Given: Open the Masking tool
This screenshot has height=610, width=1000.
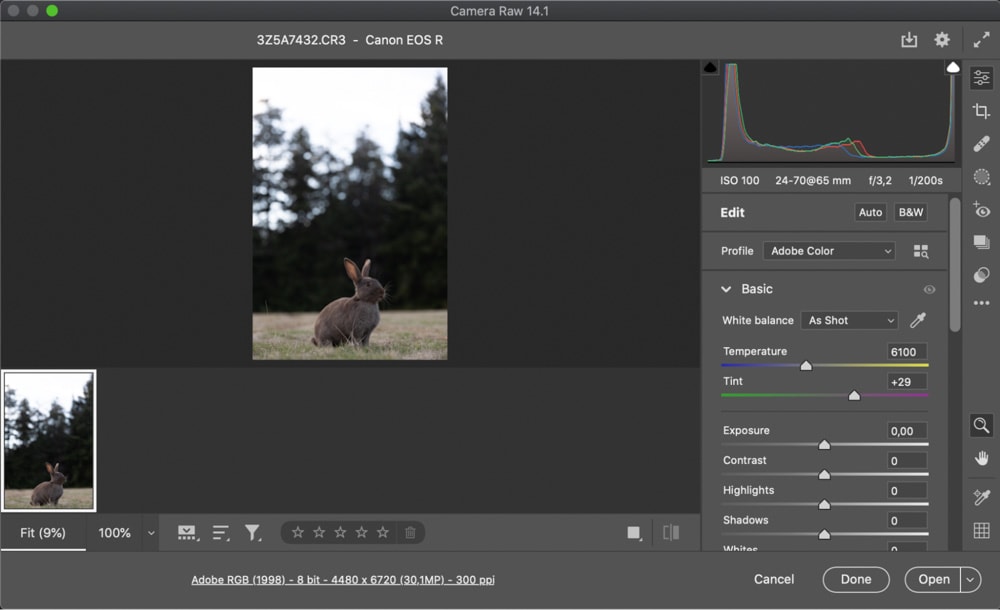Looking at the screenshot, I should [x=981, y=177].
